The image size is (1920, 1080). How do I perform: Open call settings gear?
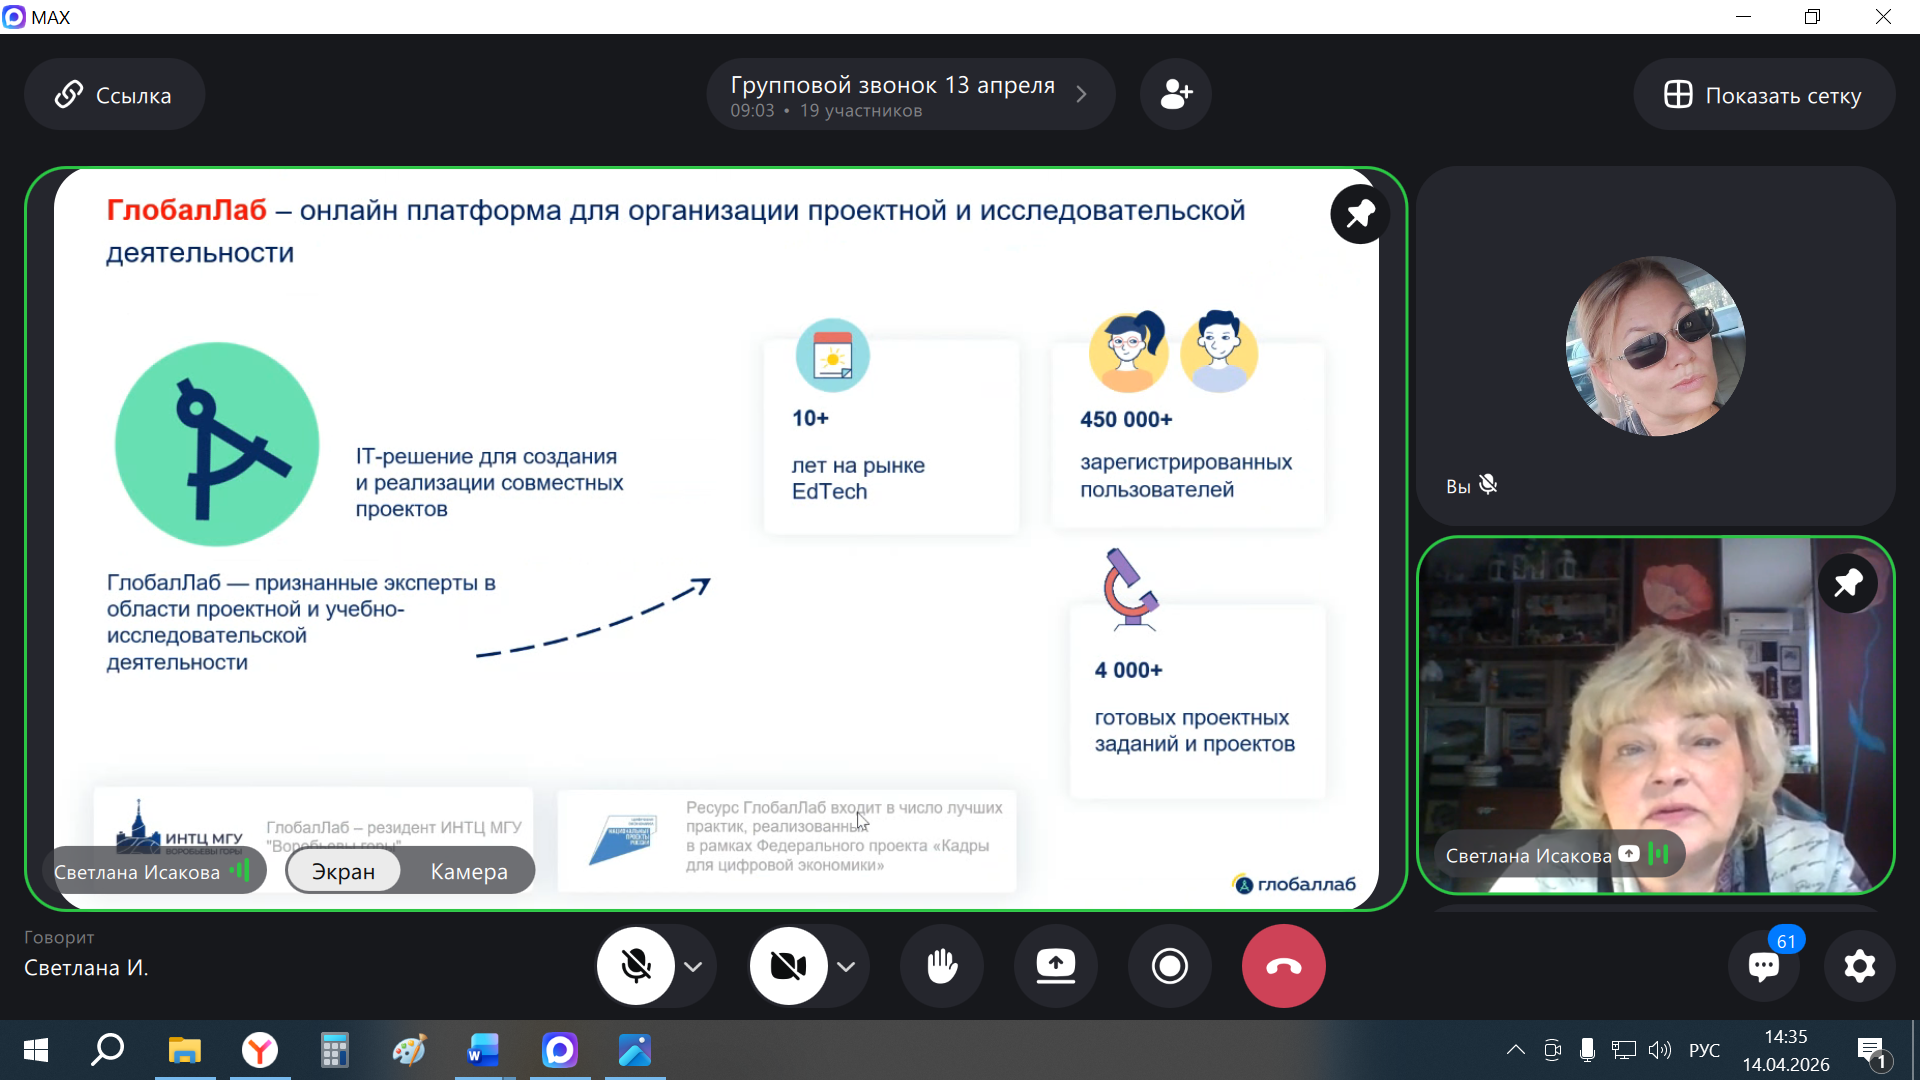coord(1860,966)
